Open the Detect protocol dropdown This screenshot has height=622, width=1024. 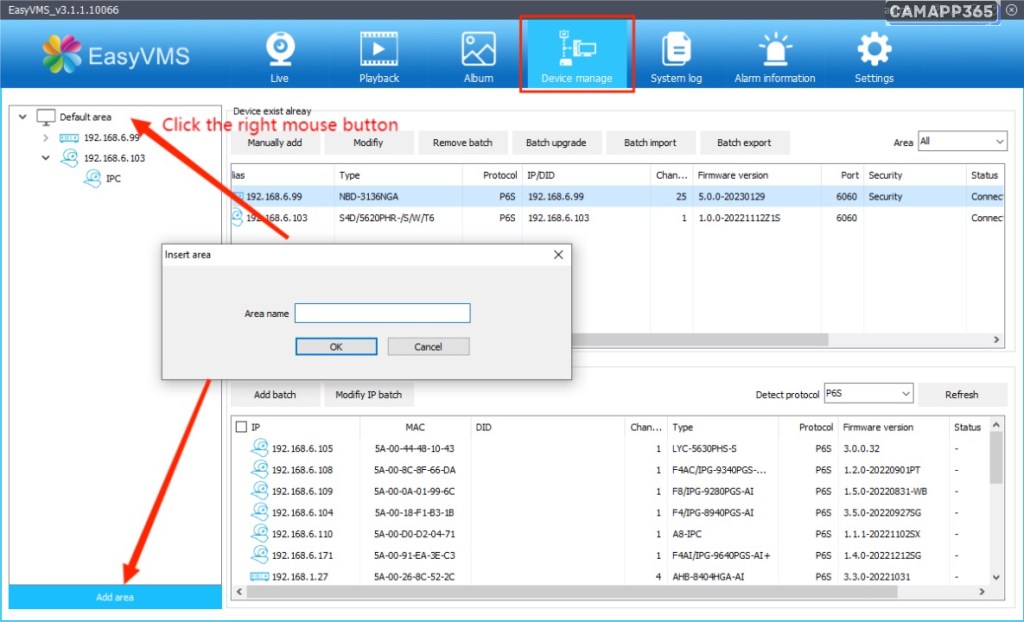tap(868, 394)
